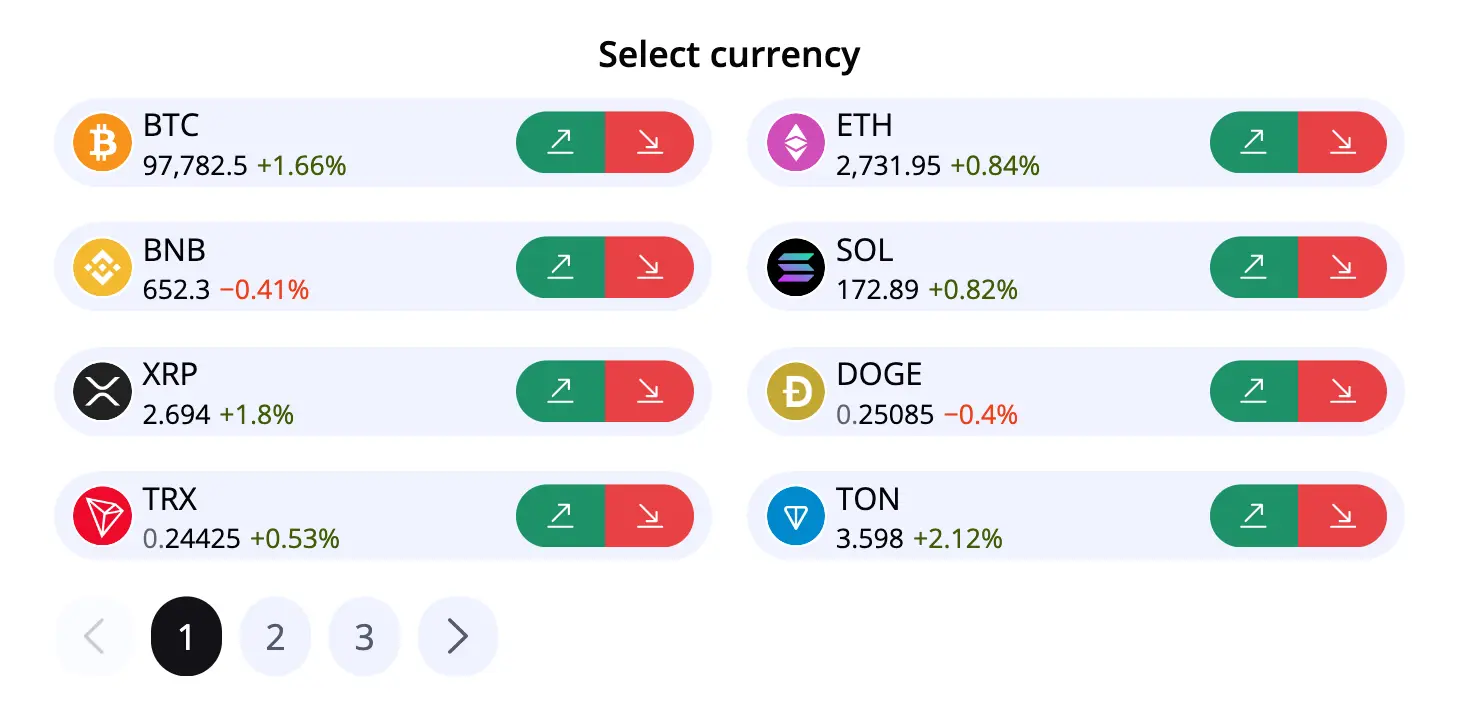Go to next page with right chevron

coord(457,636)
